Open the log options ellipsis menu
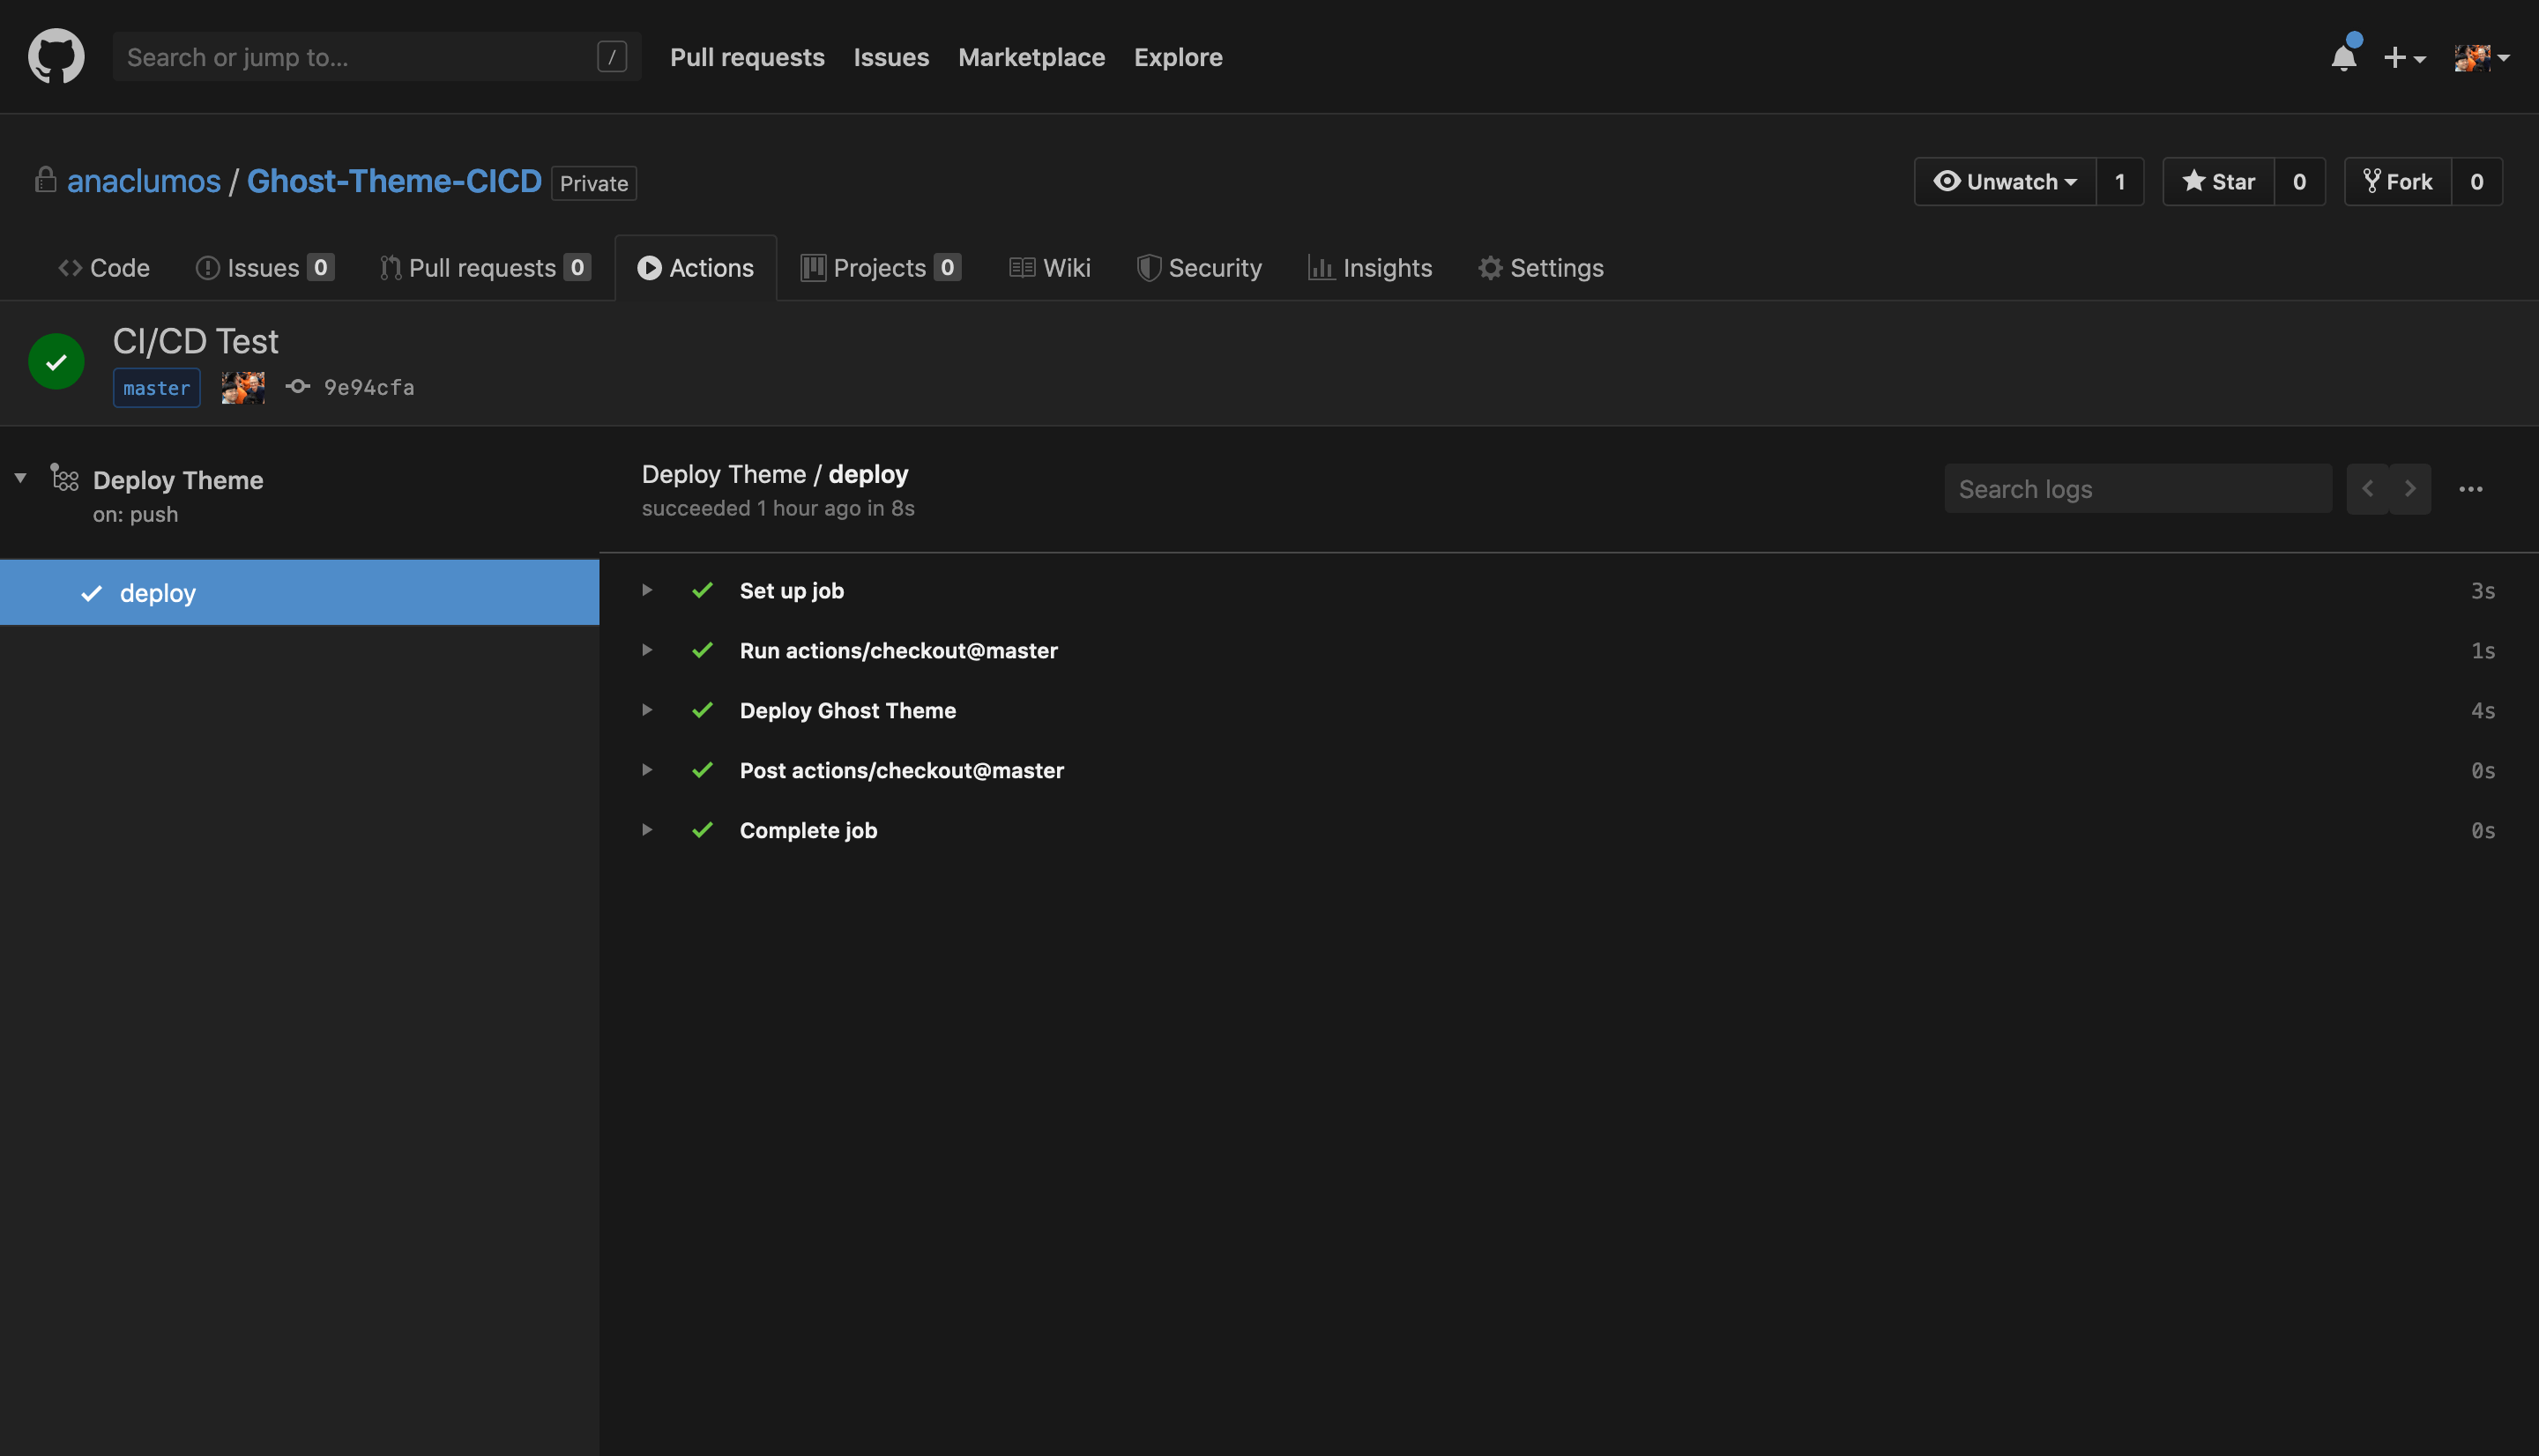 point(2470,489)
